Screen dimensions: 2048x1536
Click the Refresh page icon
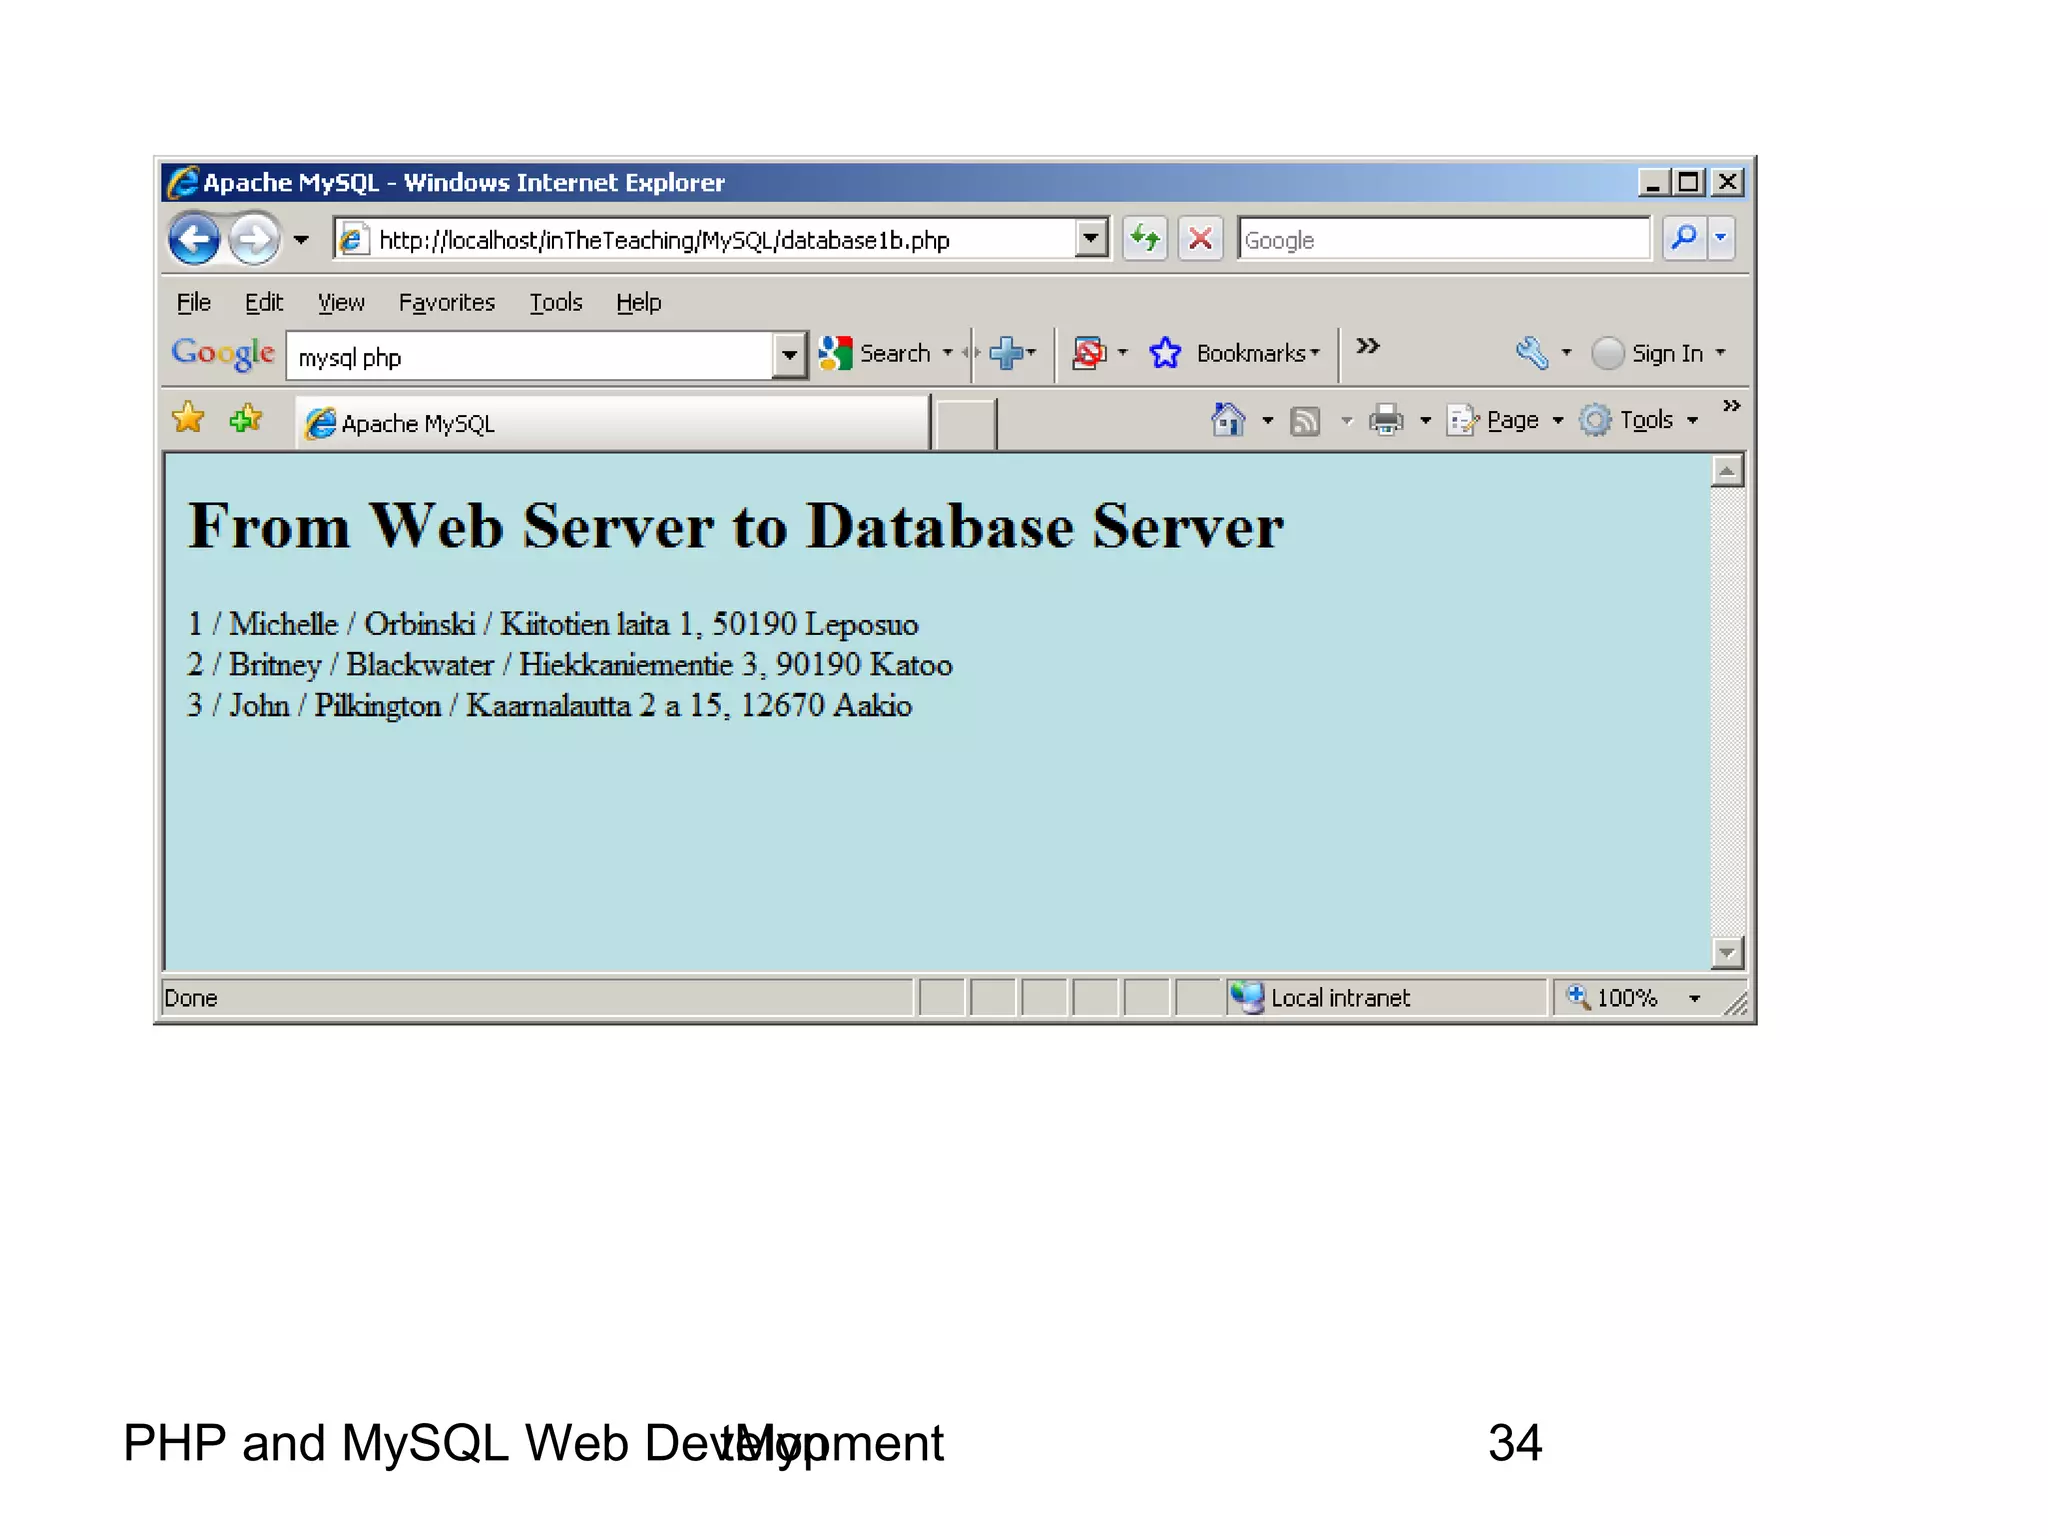pyautogui.click(x=1144, y=239)
